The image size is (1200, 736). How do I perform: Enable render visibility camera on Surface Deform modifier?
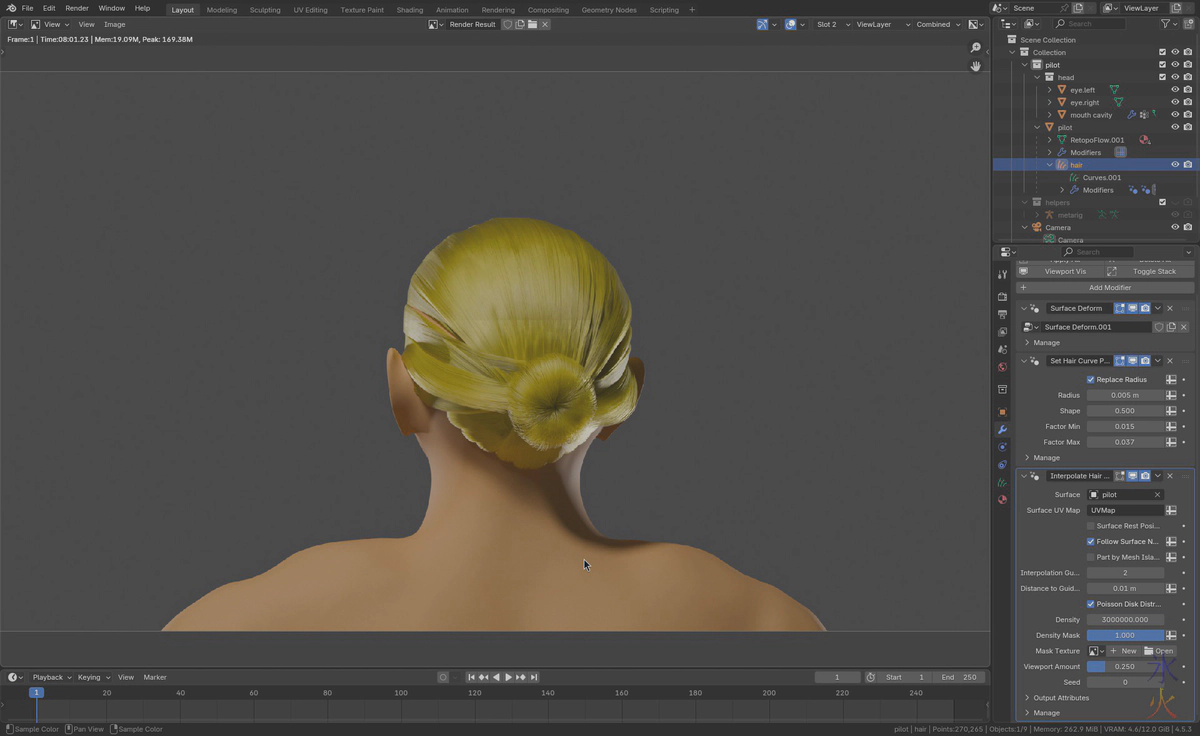1145,308
